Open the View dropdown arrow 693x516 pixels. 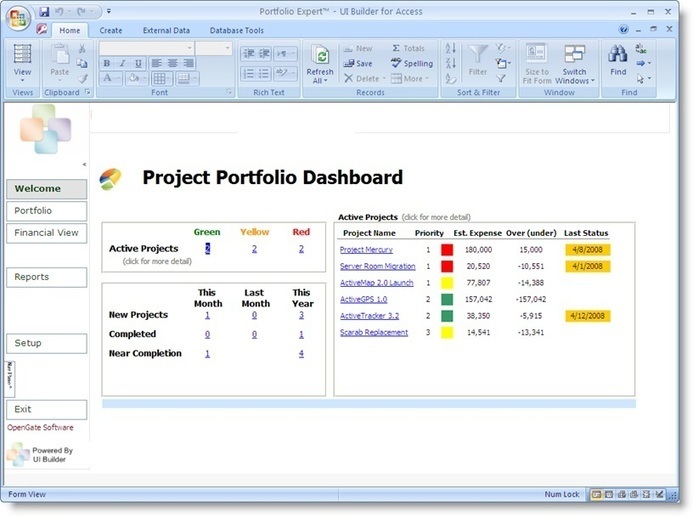[22, 81]
